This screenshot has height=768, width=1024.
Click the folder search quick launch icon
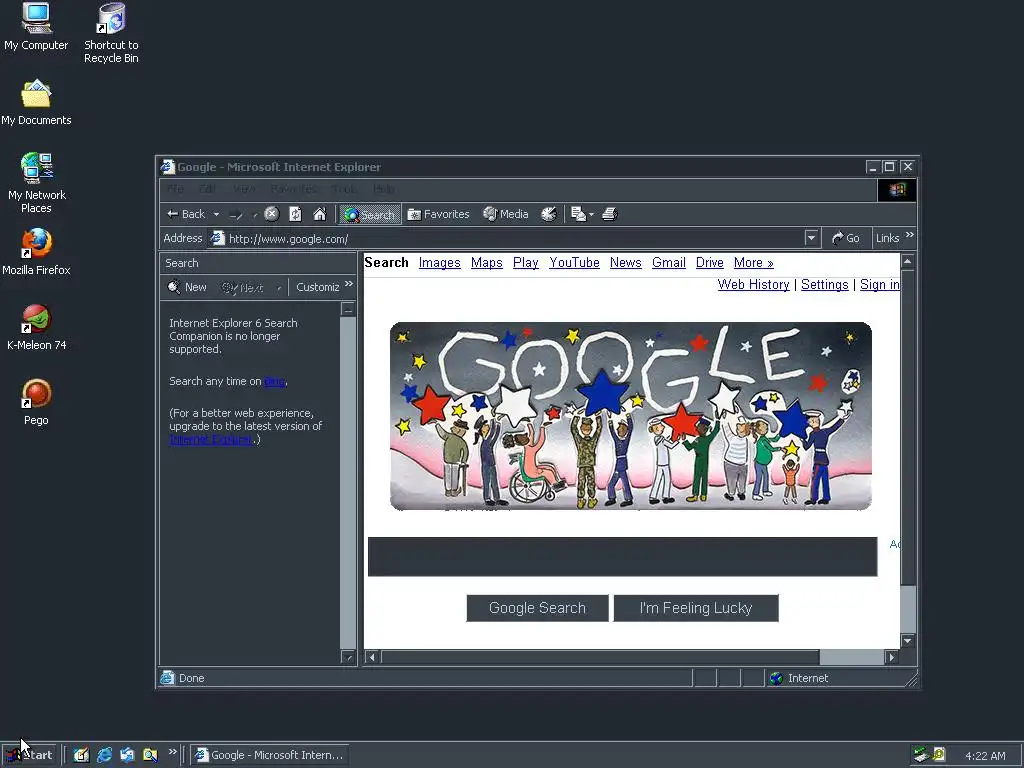pos(150,755)
